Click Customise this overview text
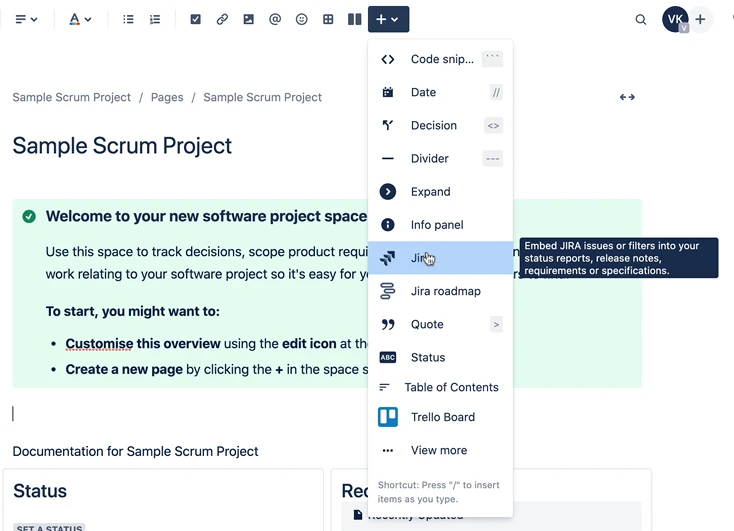 pos(143,344)
